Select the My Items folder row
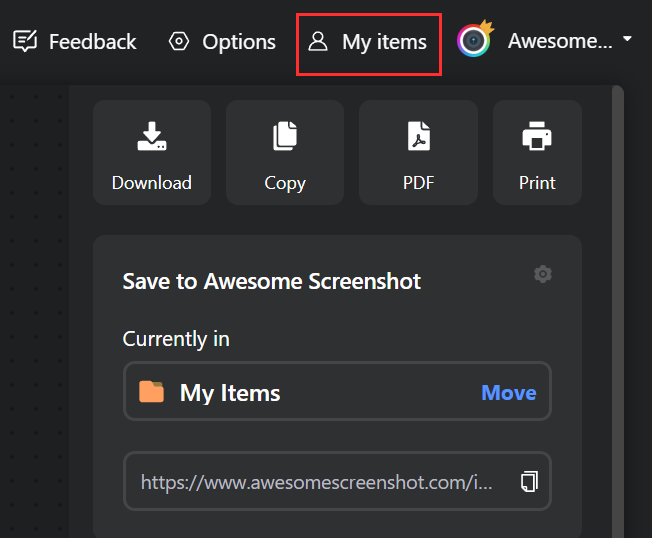 click(337, 391)
